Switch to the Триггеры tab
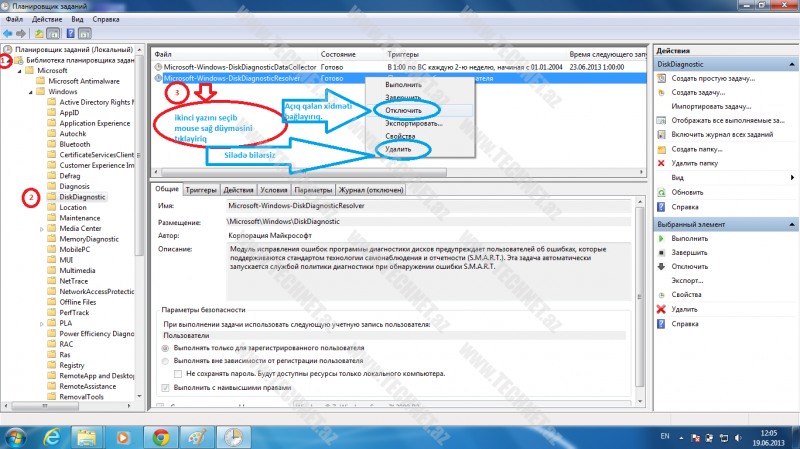The width and height of the screenshot is (800, 449). coord(201,189)
